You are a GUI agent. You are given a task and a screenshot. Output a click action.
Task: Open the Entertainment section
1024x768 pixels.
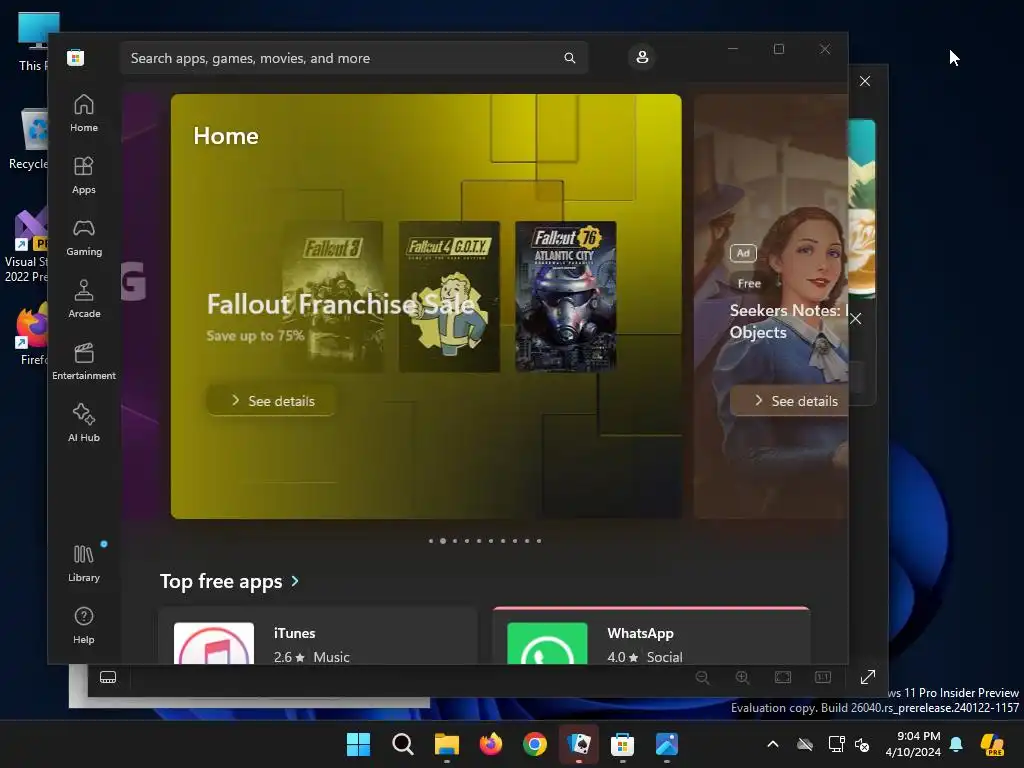click(84, 362)
